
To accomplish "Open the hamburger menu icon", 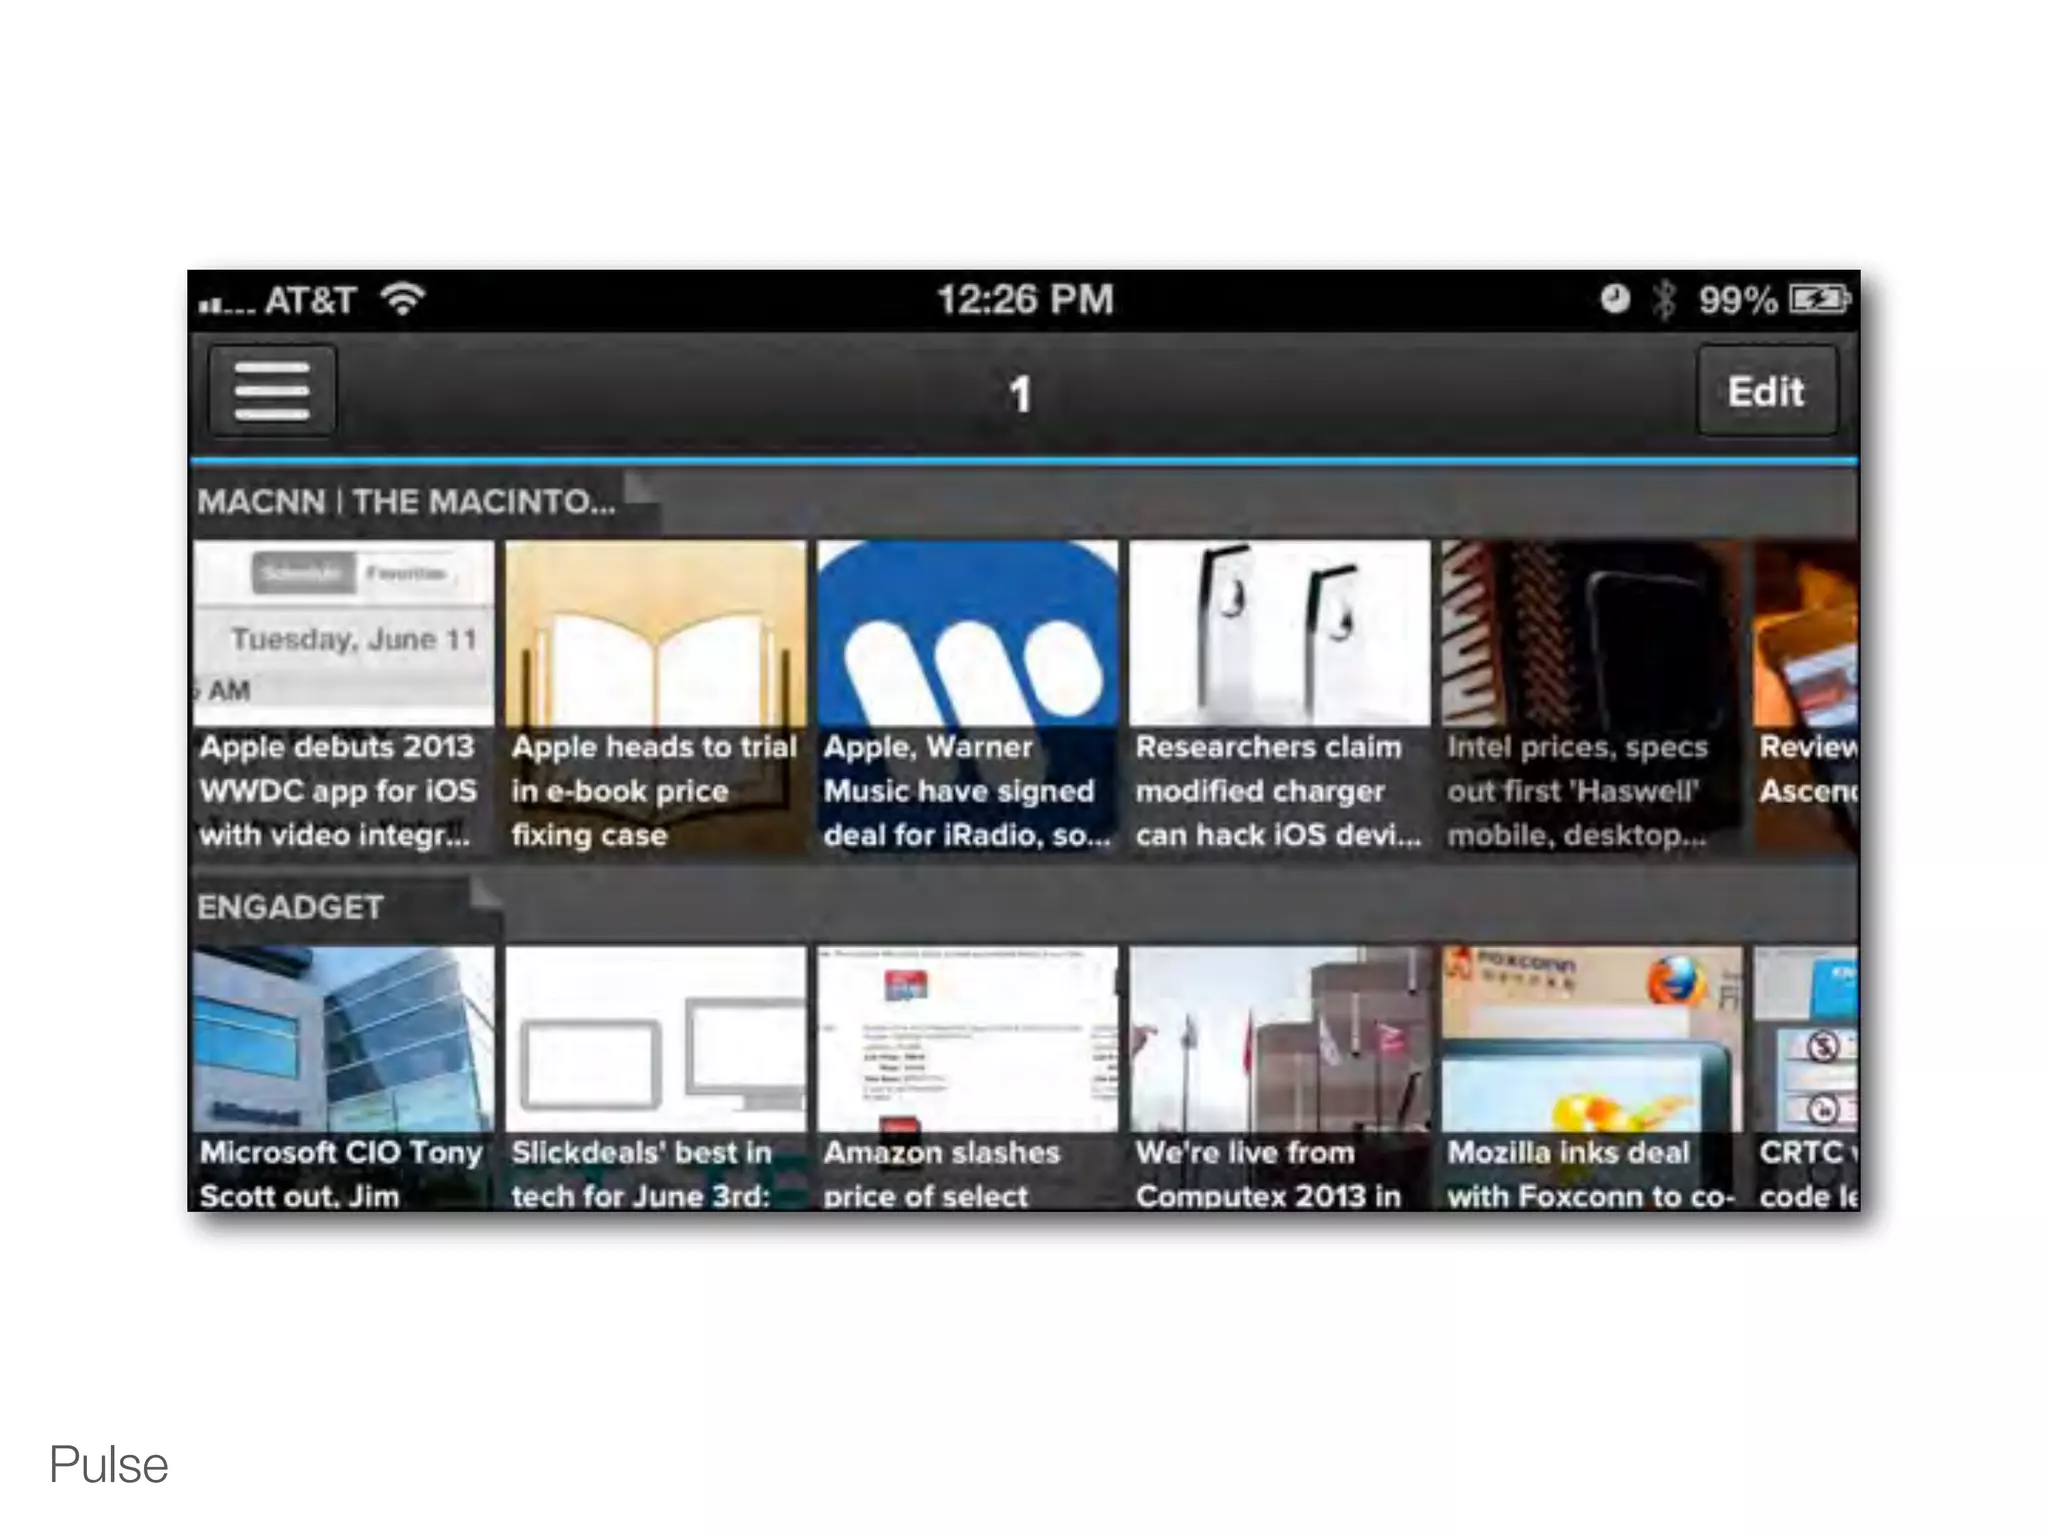I will tap(272, 392).
